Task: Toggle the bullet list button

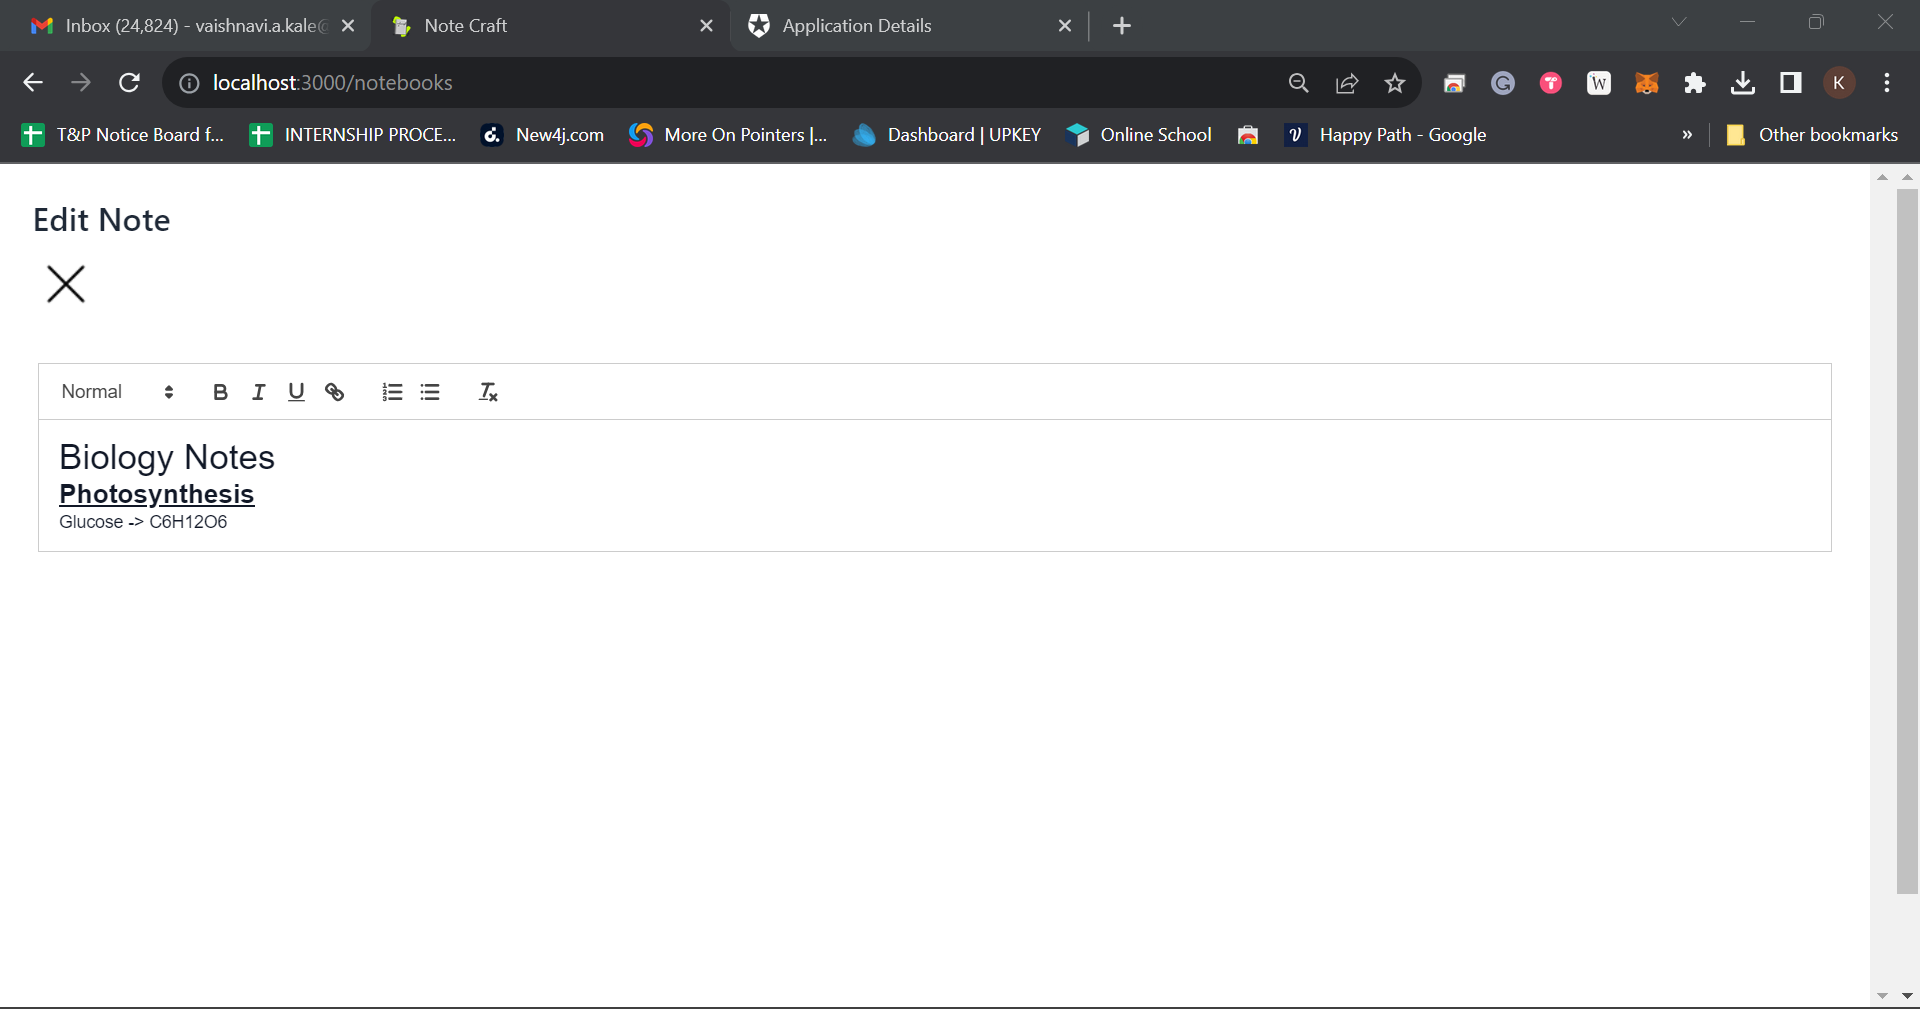Action: [x=430, y=392]
